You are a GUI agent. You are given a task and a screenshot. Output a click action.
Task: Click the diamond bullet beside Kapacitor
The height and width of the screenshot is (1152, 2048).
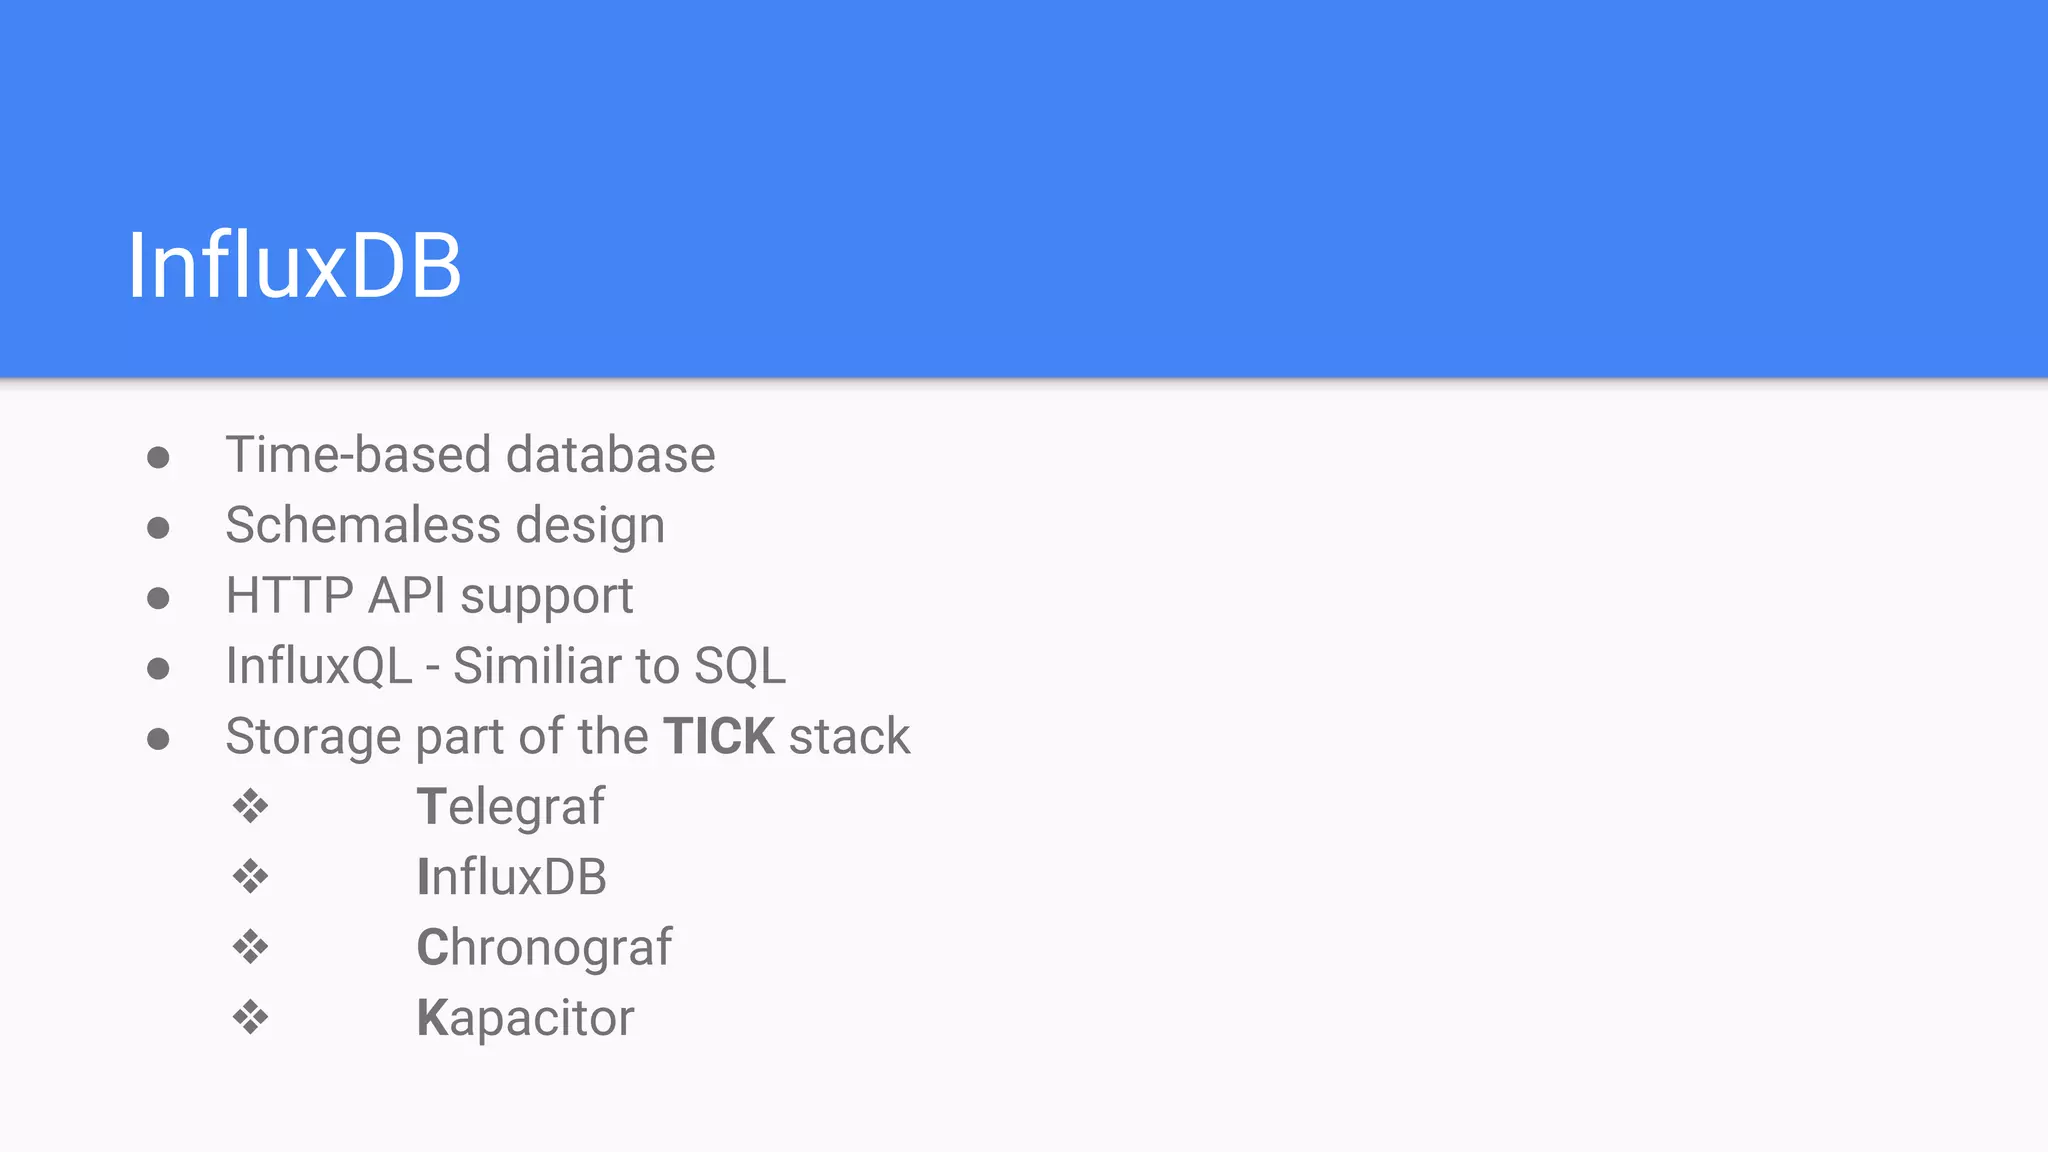[x=250, y=1018]
